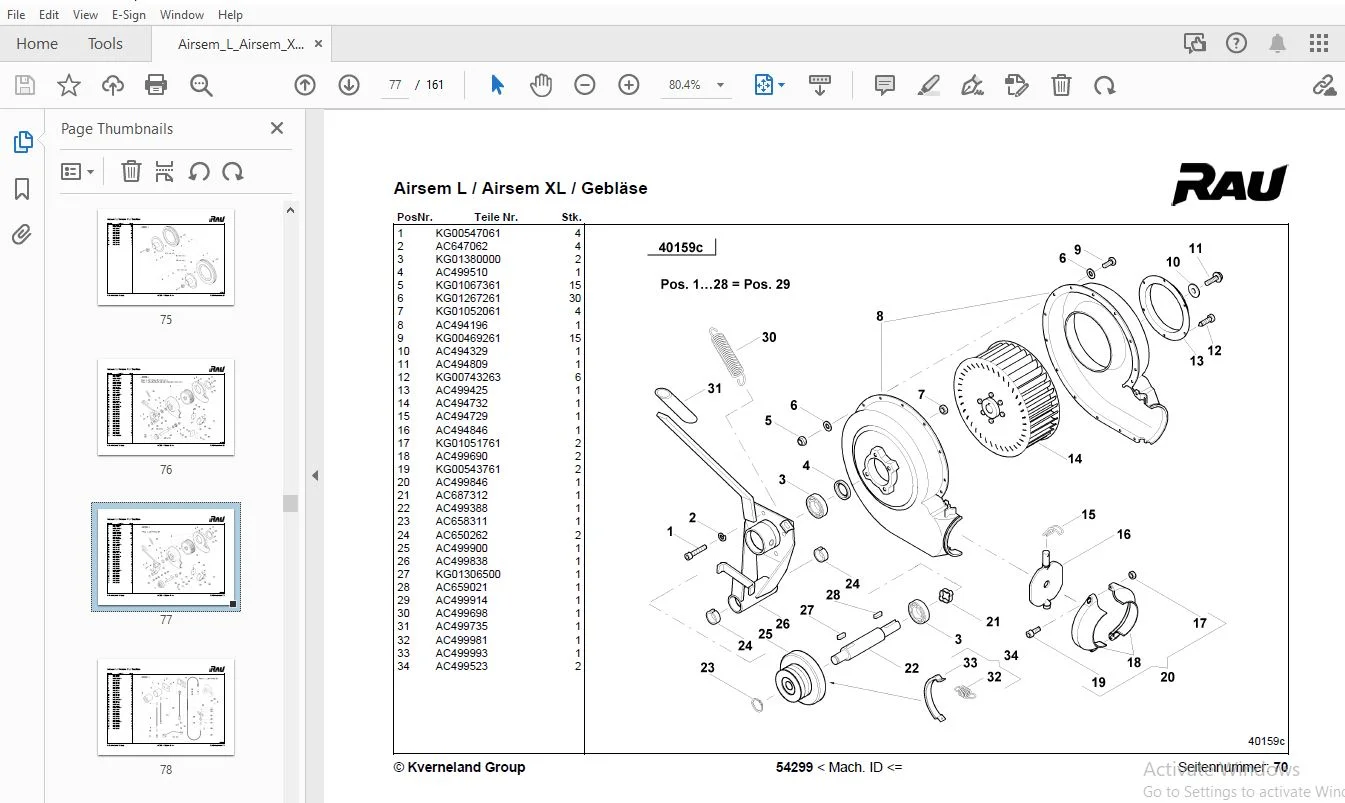The height and width of the screenshot is (803, 1345).
Task: Select the highlight text pen tool
Action: coord(929,85)
